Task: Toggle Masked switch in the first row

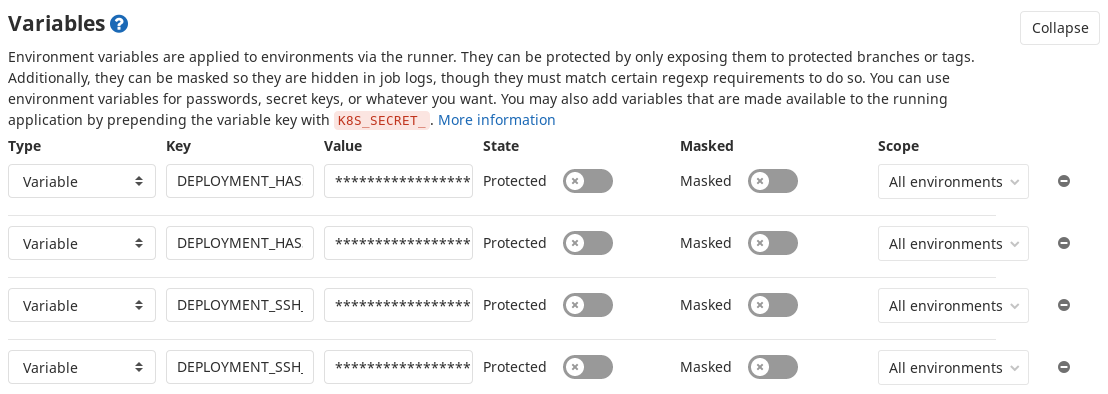Action: point(773,181)
